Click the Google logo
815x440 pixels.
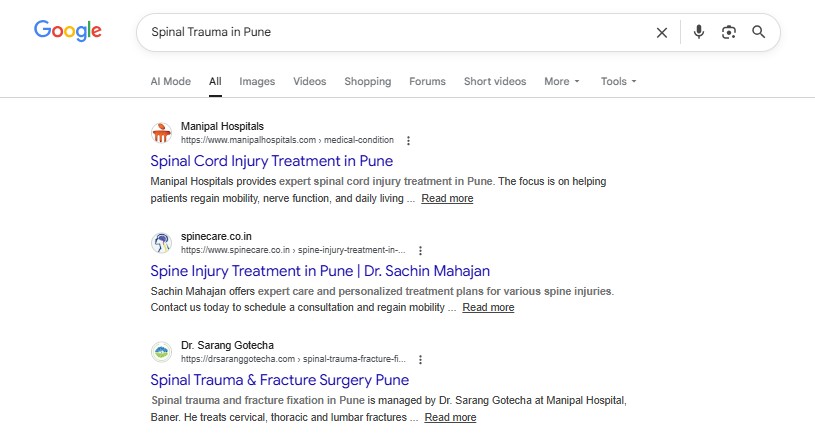[x=68, y=31]
